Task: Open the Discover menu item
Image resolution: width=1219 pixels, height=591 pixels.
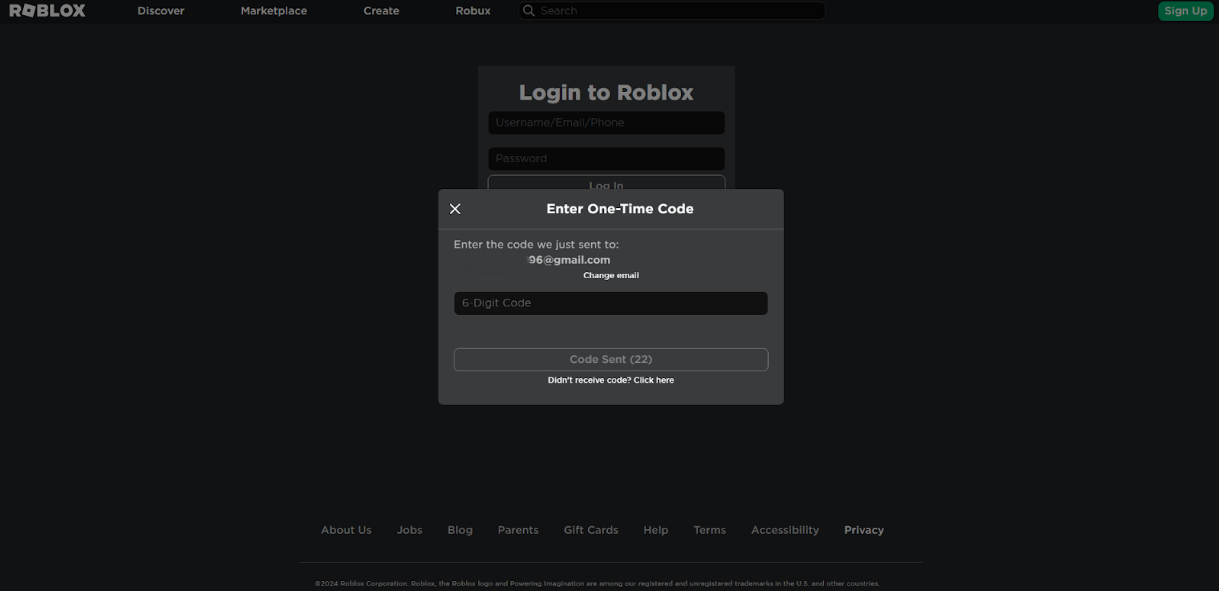Action: [161, 11]
